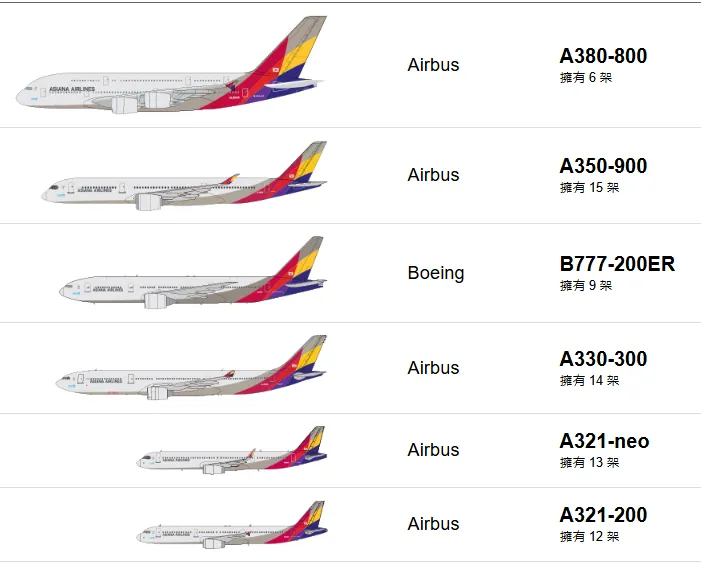Select the A321-200 model heading
701x567 pixels.
603,515
